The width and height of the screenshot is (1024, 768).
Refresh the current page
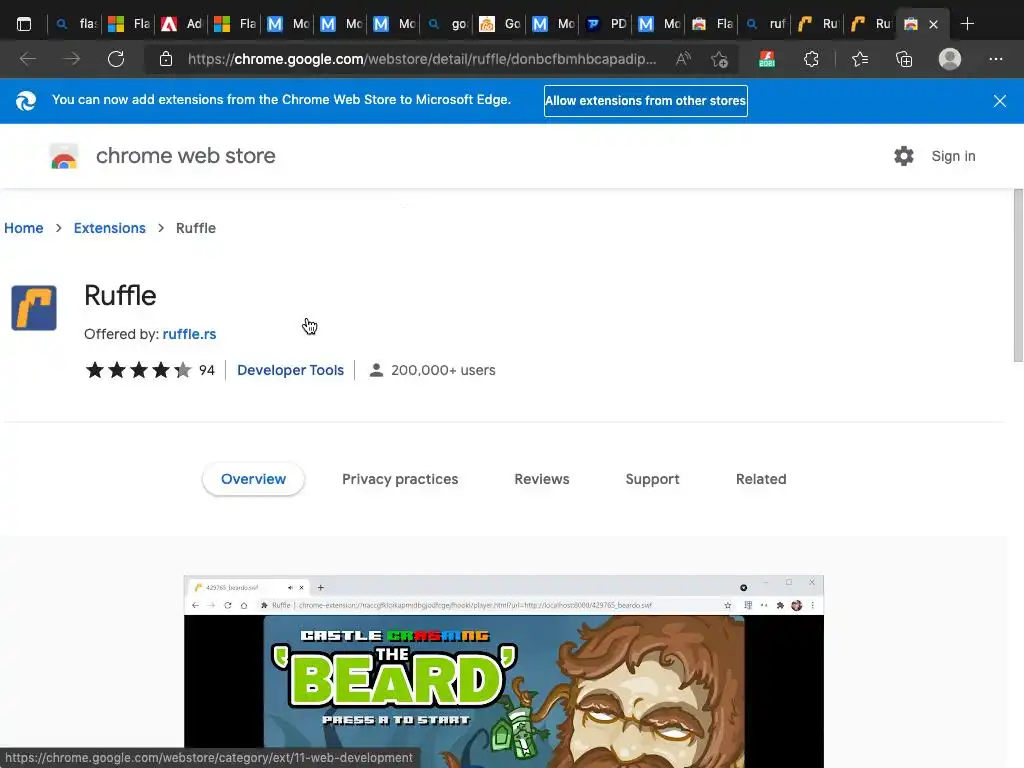[116, 59]
